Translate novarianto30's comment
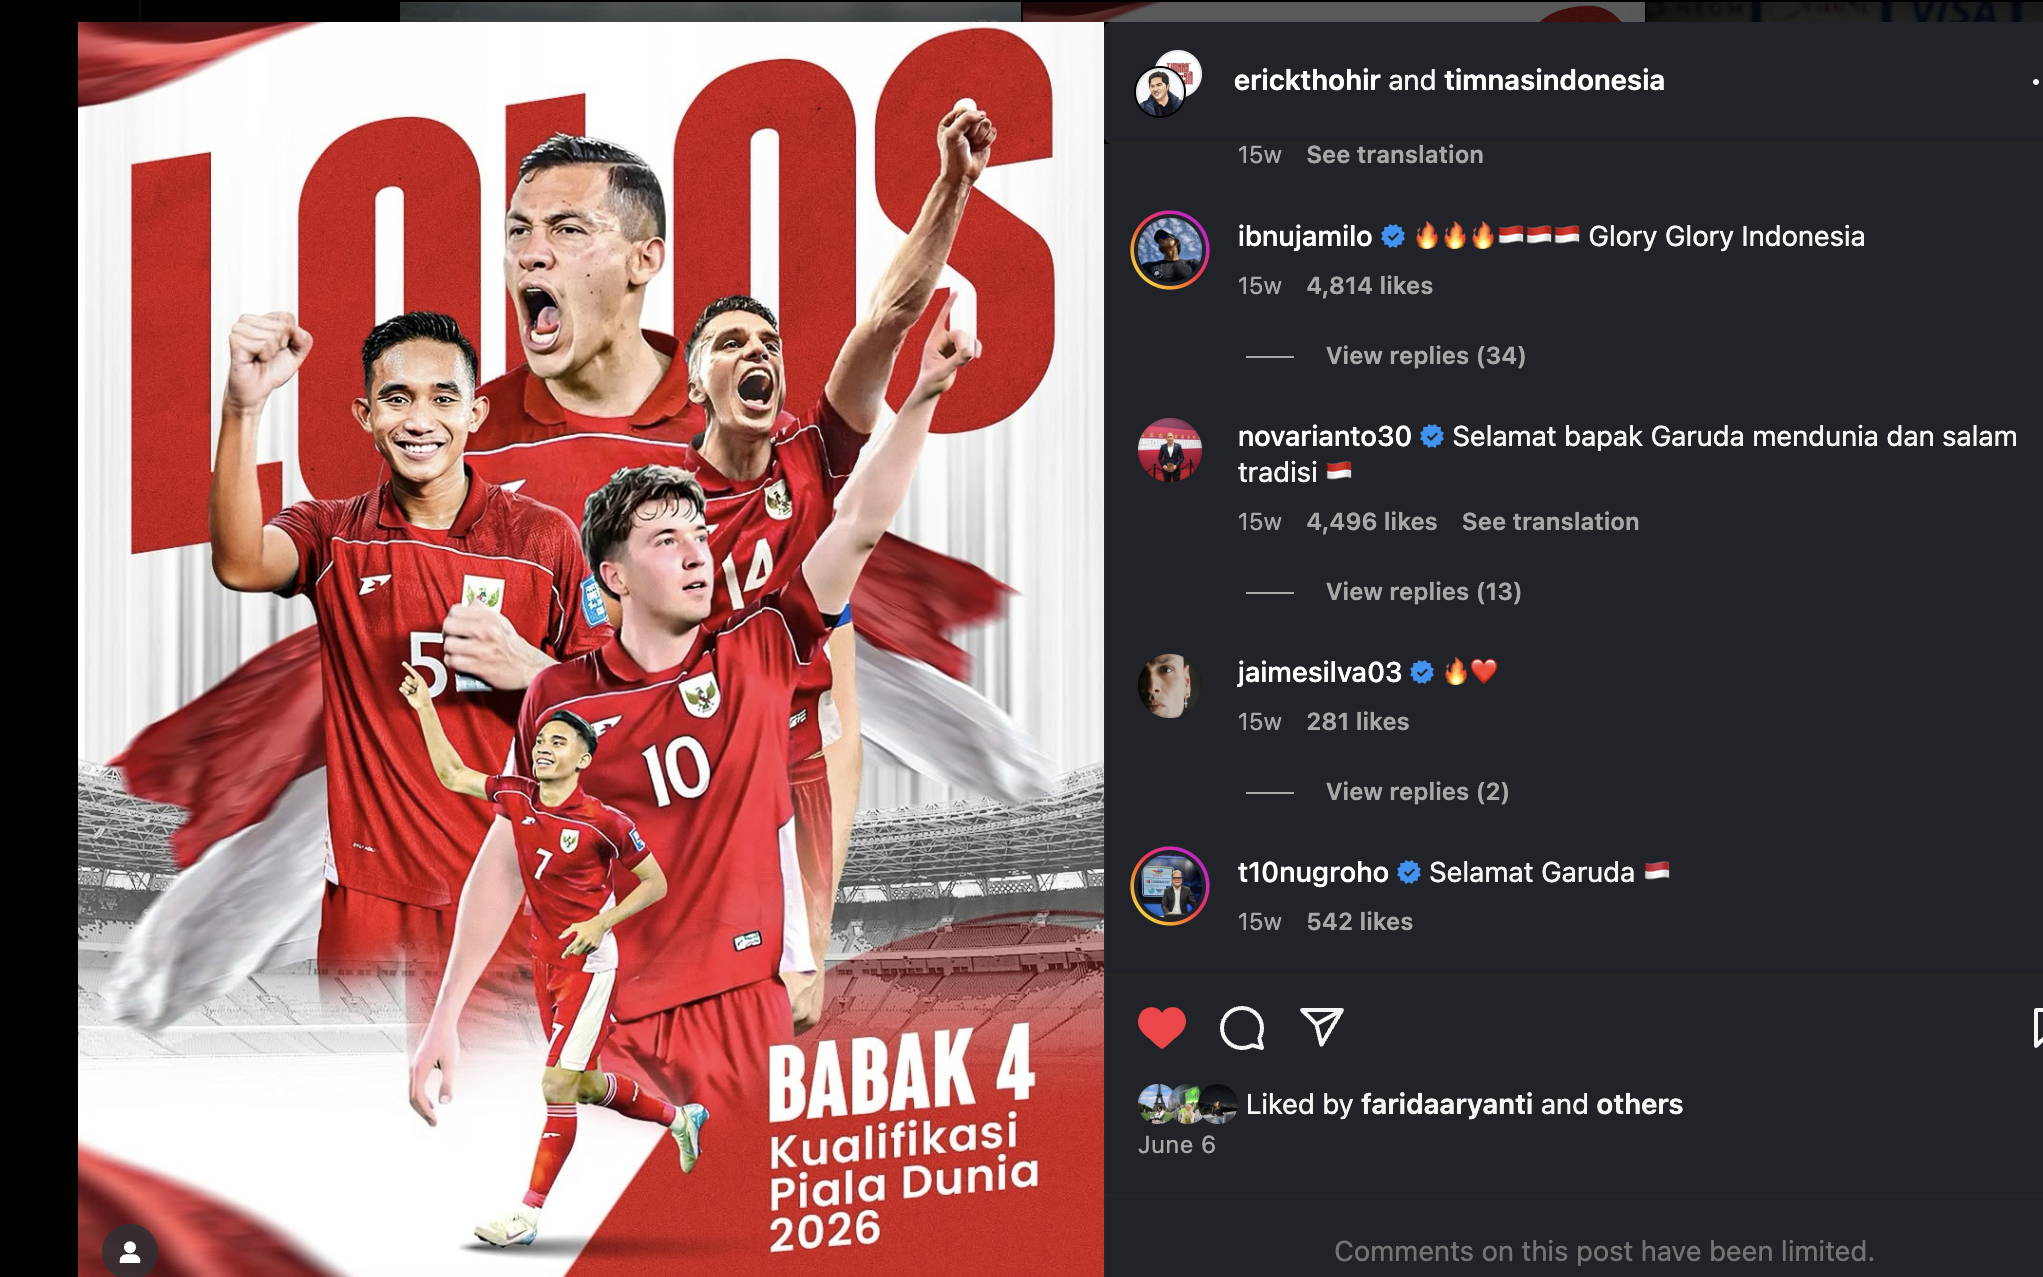 pos(1550,522)
